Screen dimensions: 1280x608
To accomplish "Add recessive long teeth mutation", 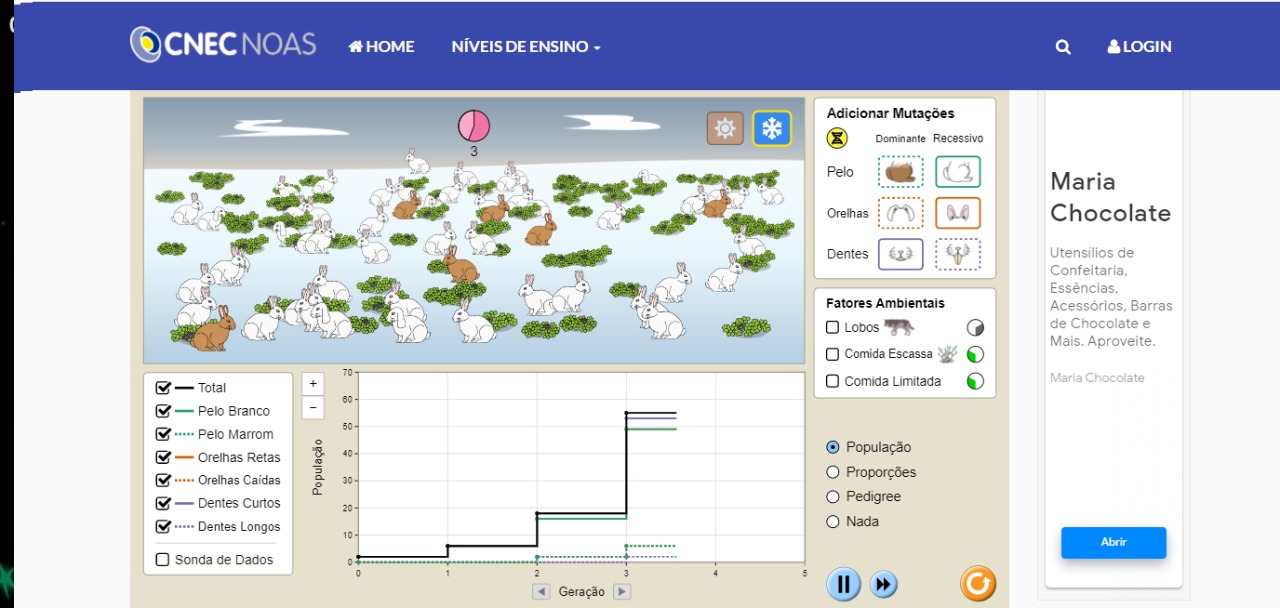I will 958,254.
